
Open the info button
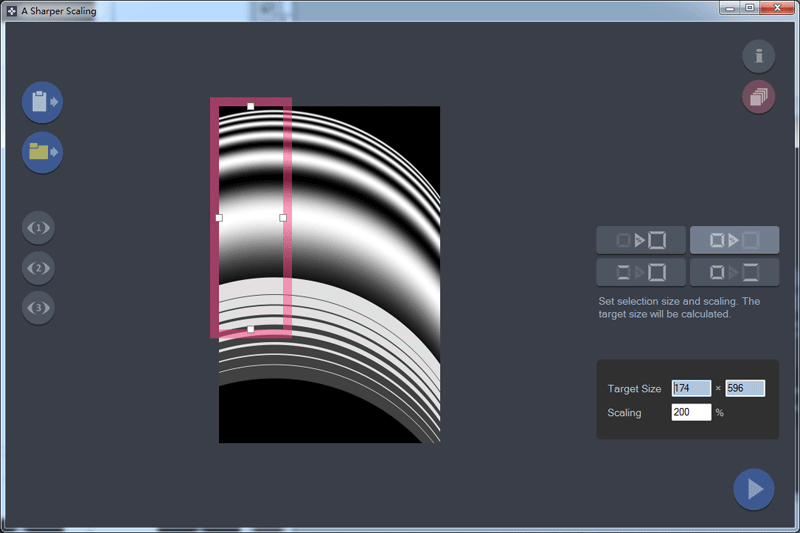759,56
